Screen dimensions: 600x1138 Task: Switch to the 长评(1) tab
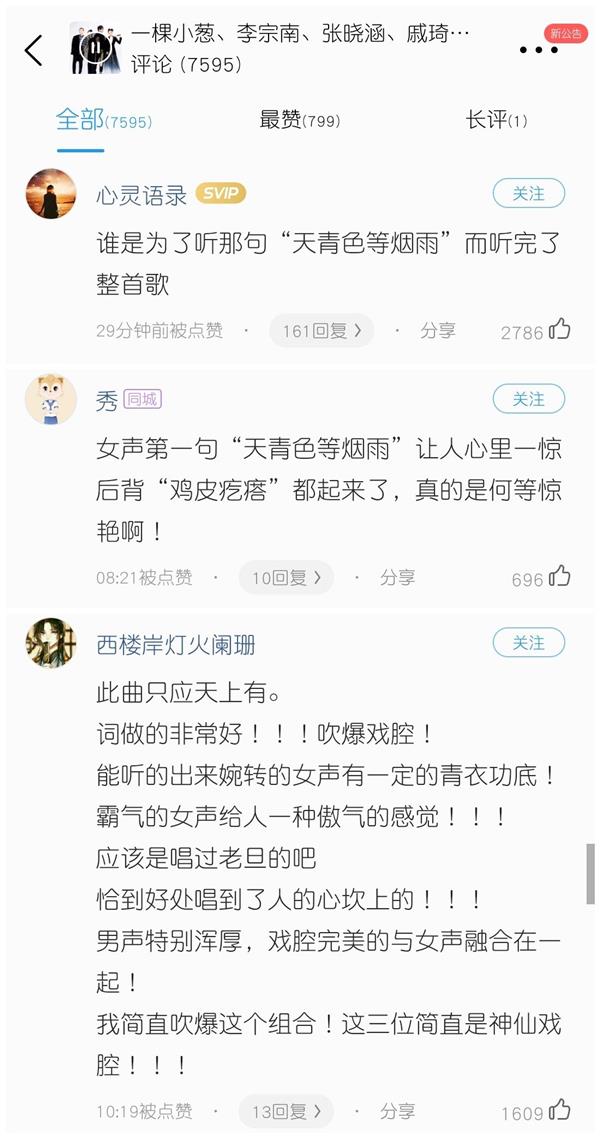(496, 120)
